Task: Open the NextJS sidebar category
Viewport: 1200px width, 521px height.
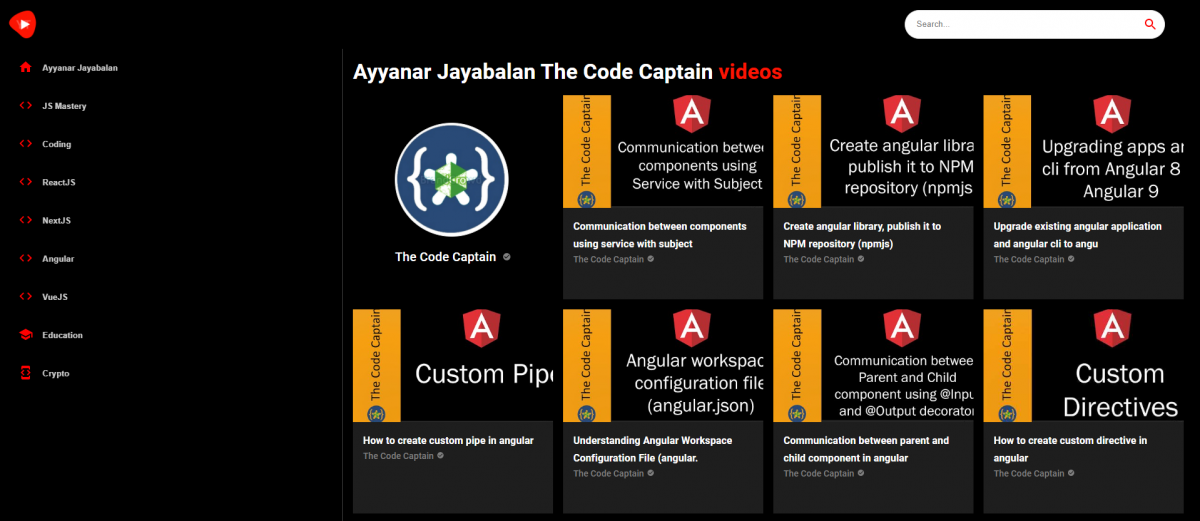Action: (56, 220)
